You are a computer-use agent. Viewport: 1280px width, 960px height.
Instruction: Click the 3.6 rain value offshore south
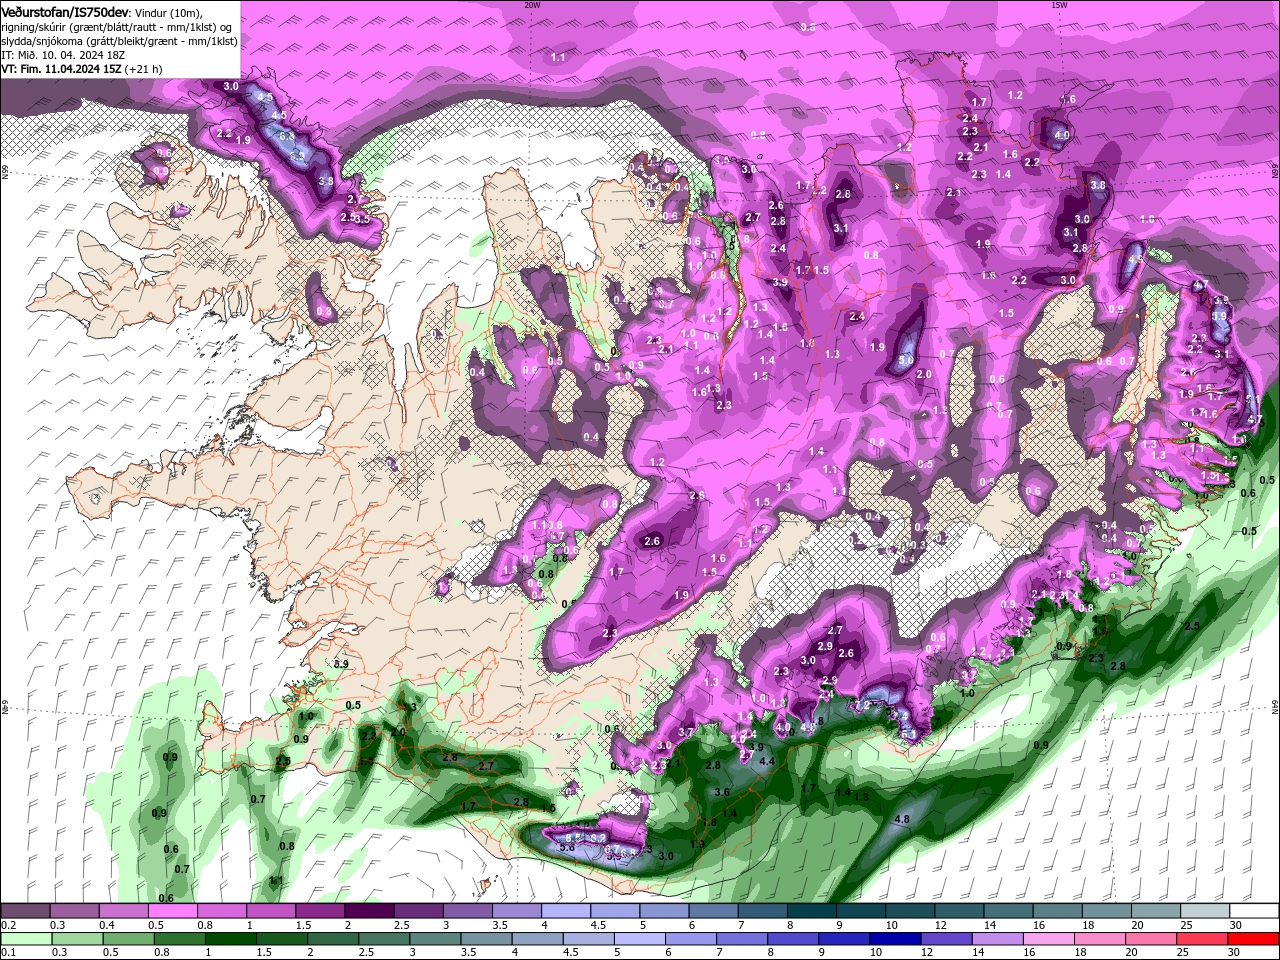pyautogui.click(x=722, y=791)
